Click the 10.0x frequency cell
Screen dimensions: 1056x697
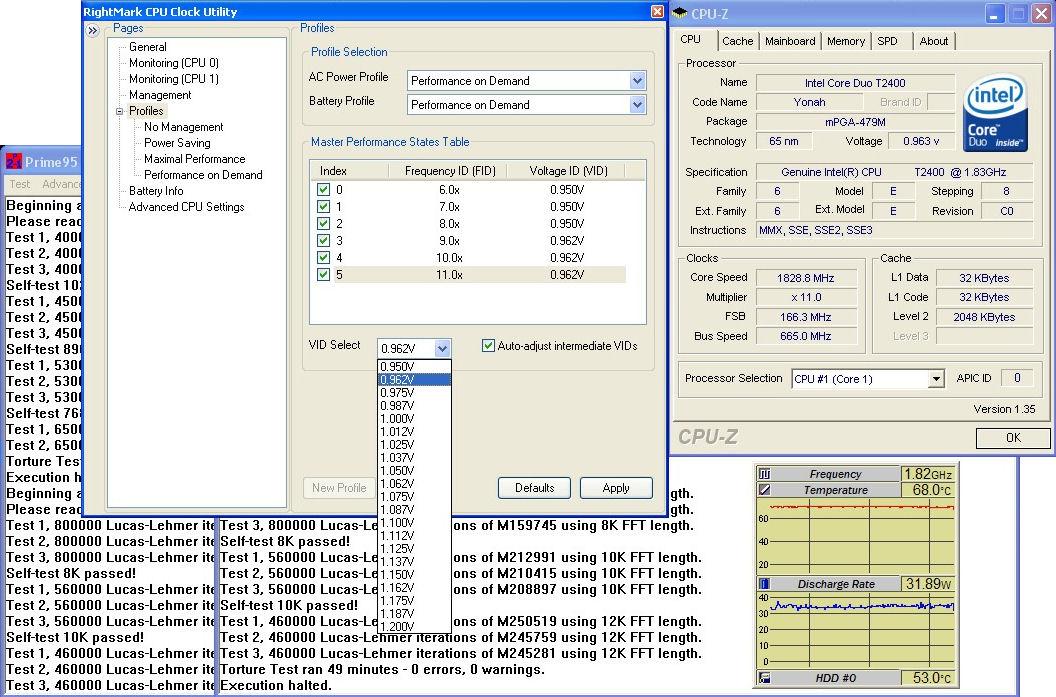(449, 258)
